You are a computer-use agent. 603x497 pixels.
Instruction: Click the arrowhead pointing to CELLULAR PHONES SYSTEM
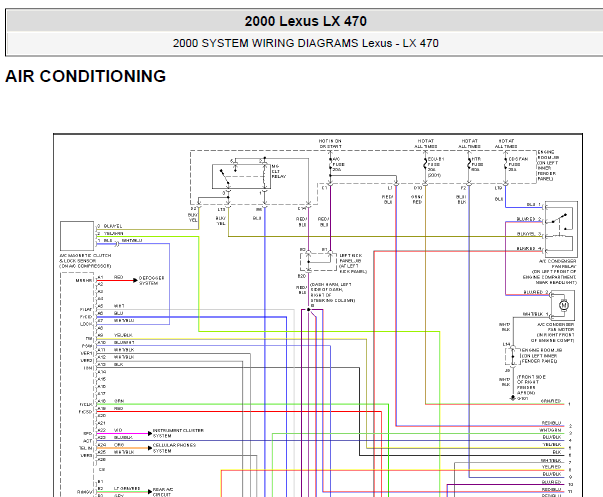pyautogui.click(x=150, y=448)
